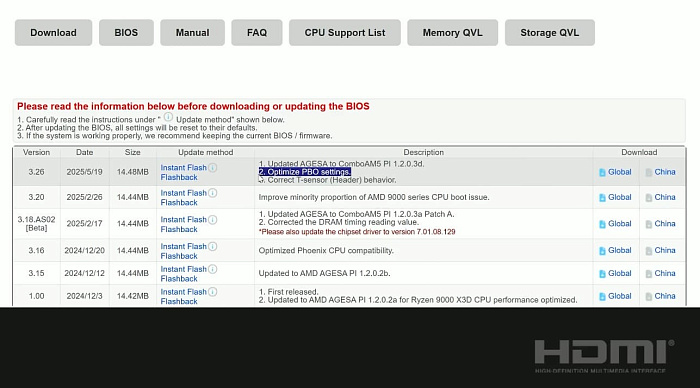Click the Flashback link for version 1.00
700x388 pixels.
pos(179,301)
